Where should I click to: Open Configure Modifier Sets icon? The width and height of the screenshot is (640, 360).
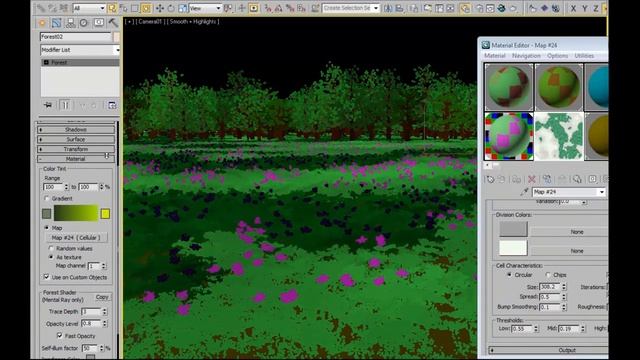(x=112, y=105)
